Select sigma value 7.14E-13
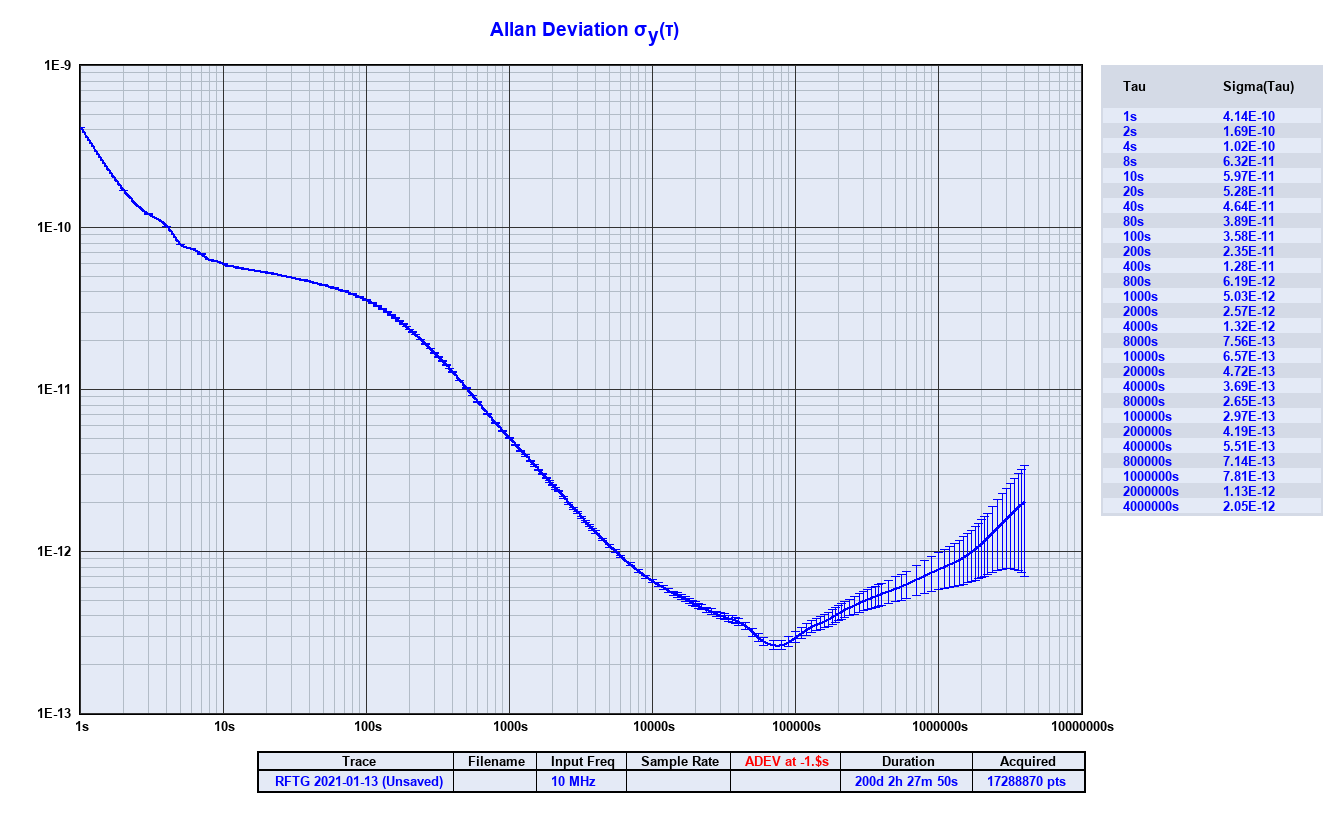This screenshot has width=1342, height=824. pos(1249,462)
